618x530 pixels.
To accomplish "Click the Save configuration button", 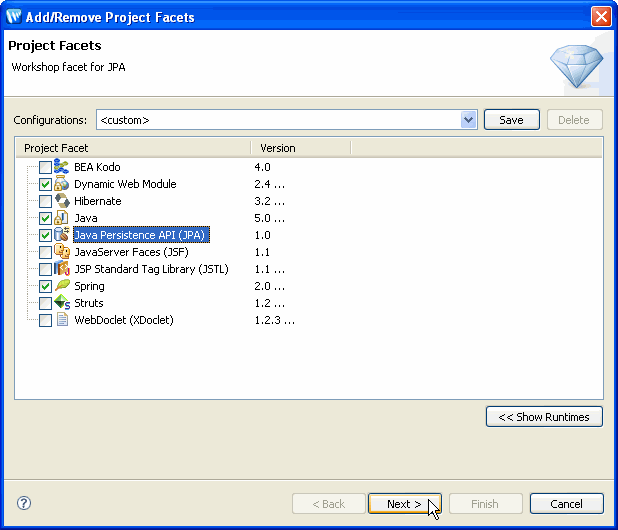I will coord(512,119).
